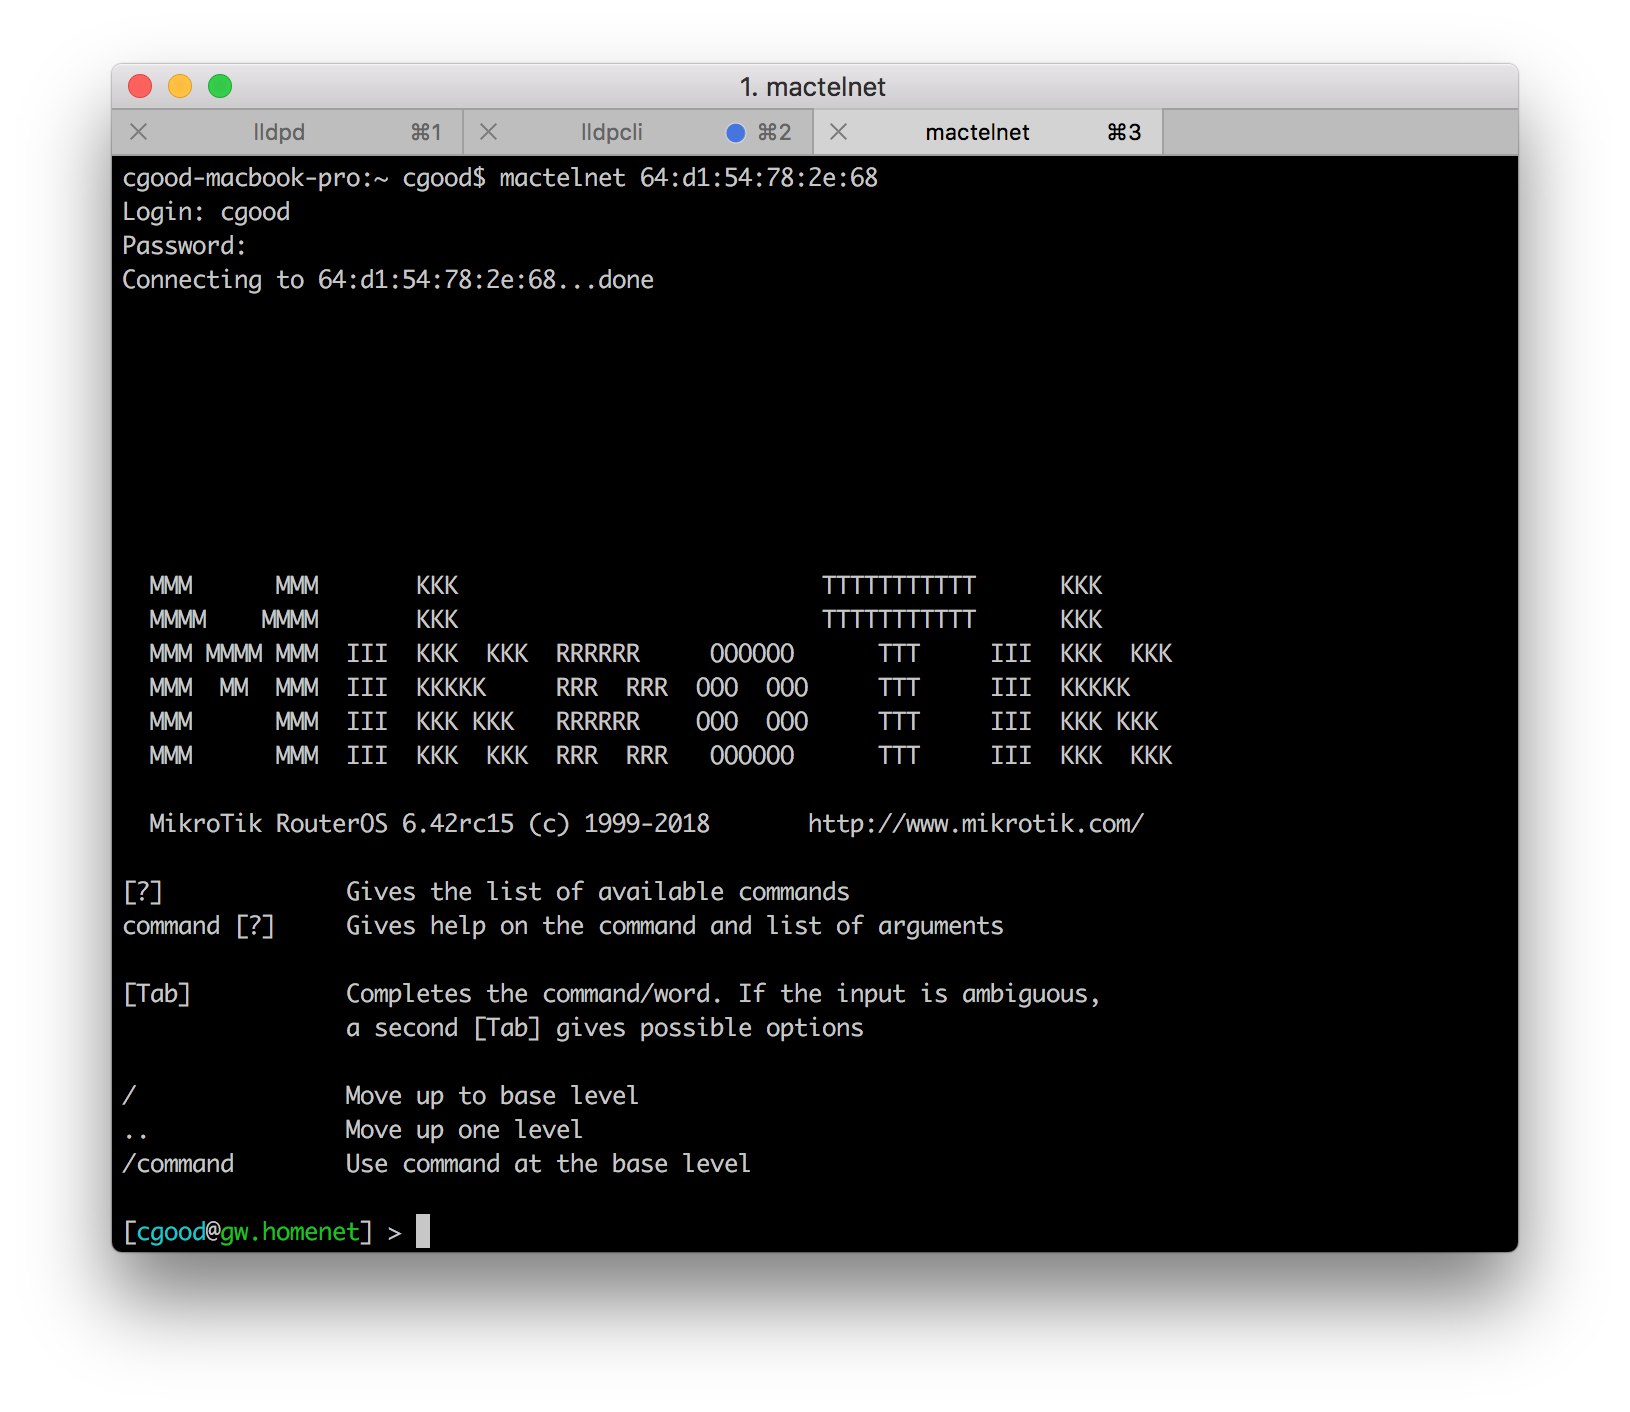Click 'Move up one level' text
The height and width of the screenshot is (1412, 1630).
click(464, 1130)
